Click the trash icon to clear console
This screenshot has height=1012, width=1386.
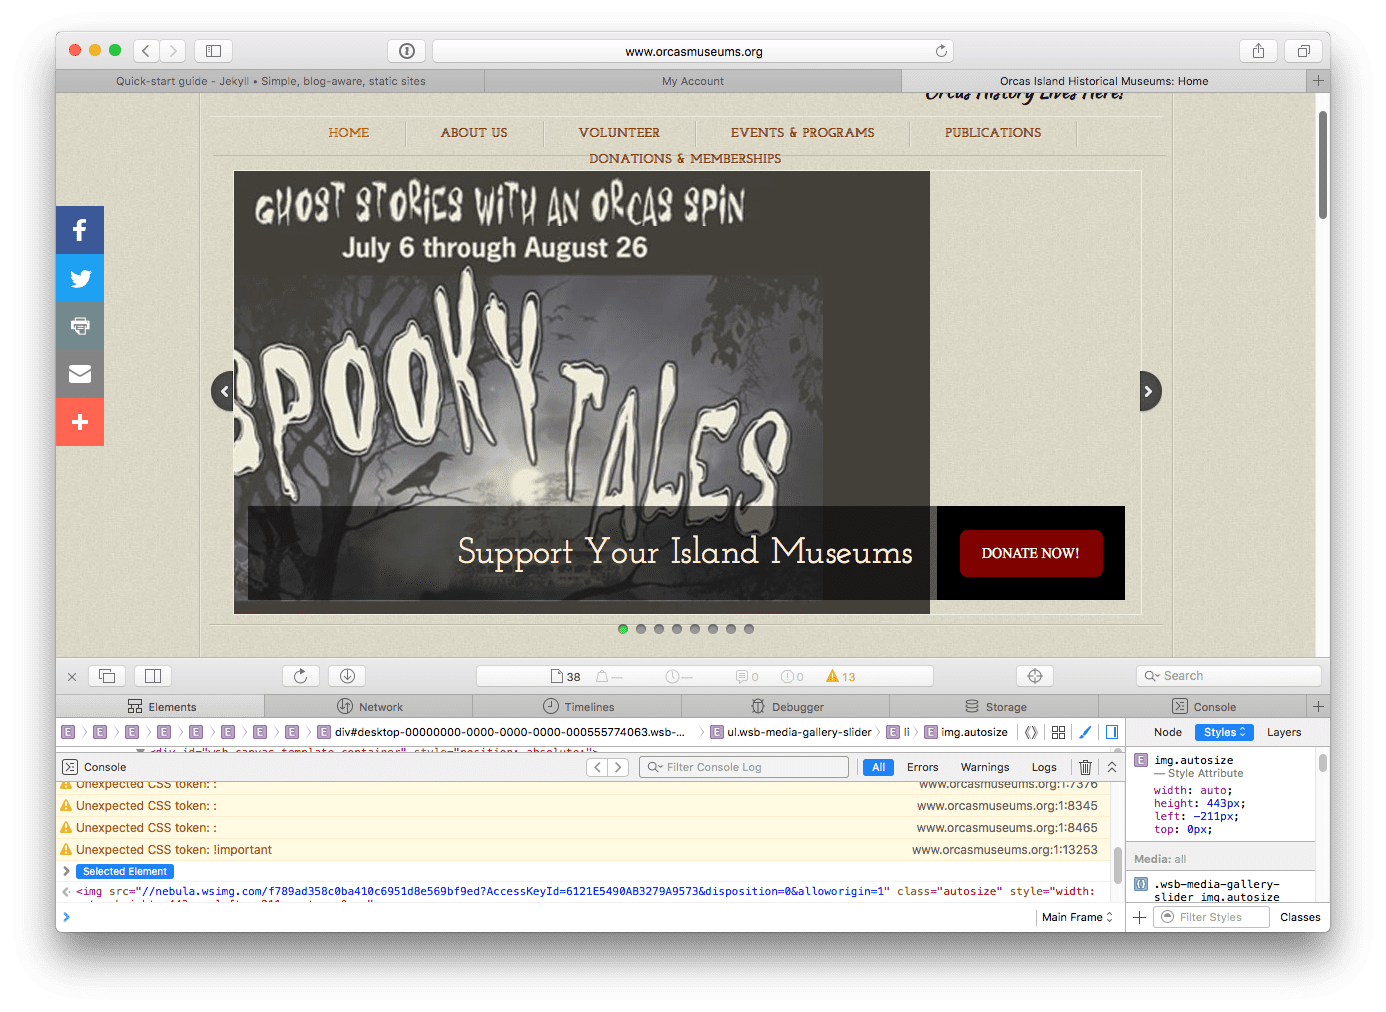tap(1085, 767)
